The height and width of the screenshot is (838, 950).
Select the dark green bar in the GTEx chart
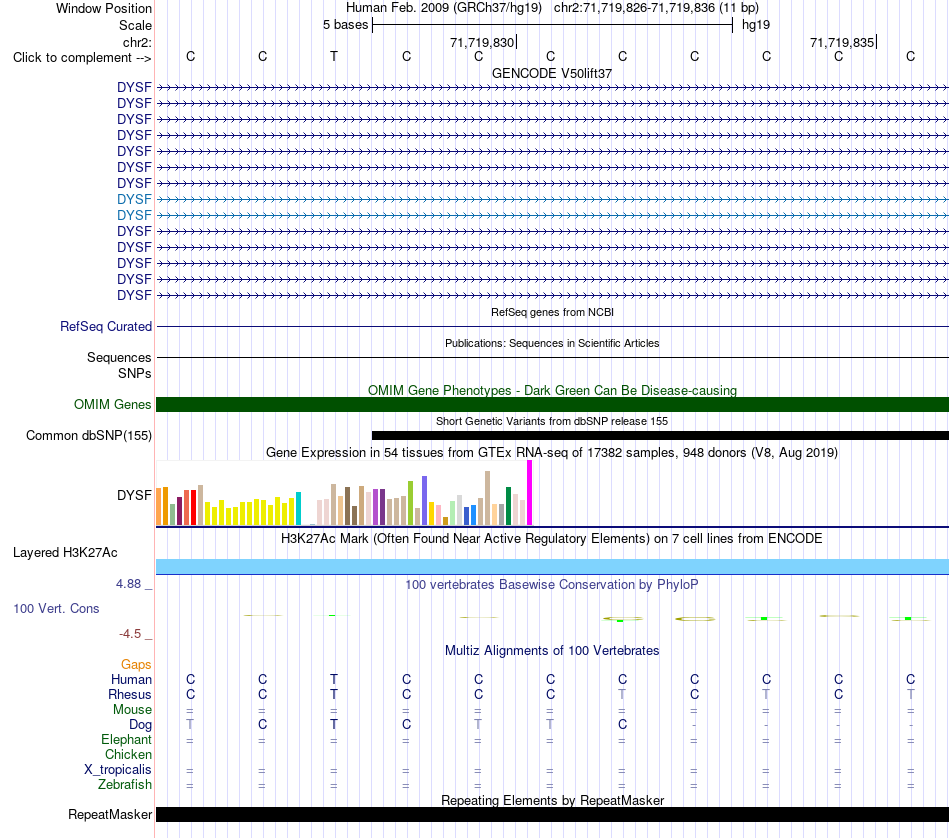[x=508, y=506]
